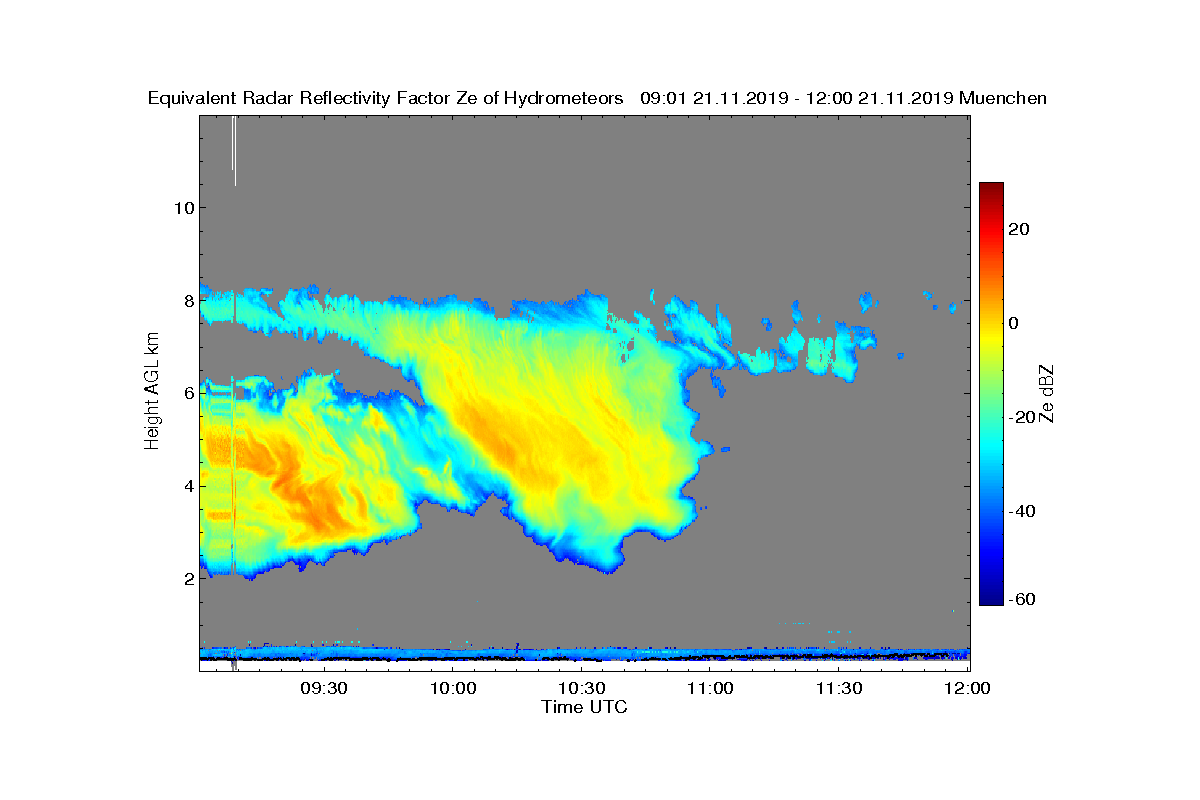The image size is (1200, 800).
Task: Click the 10:00 time tick label
Action: (x=453, y=688)
